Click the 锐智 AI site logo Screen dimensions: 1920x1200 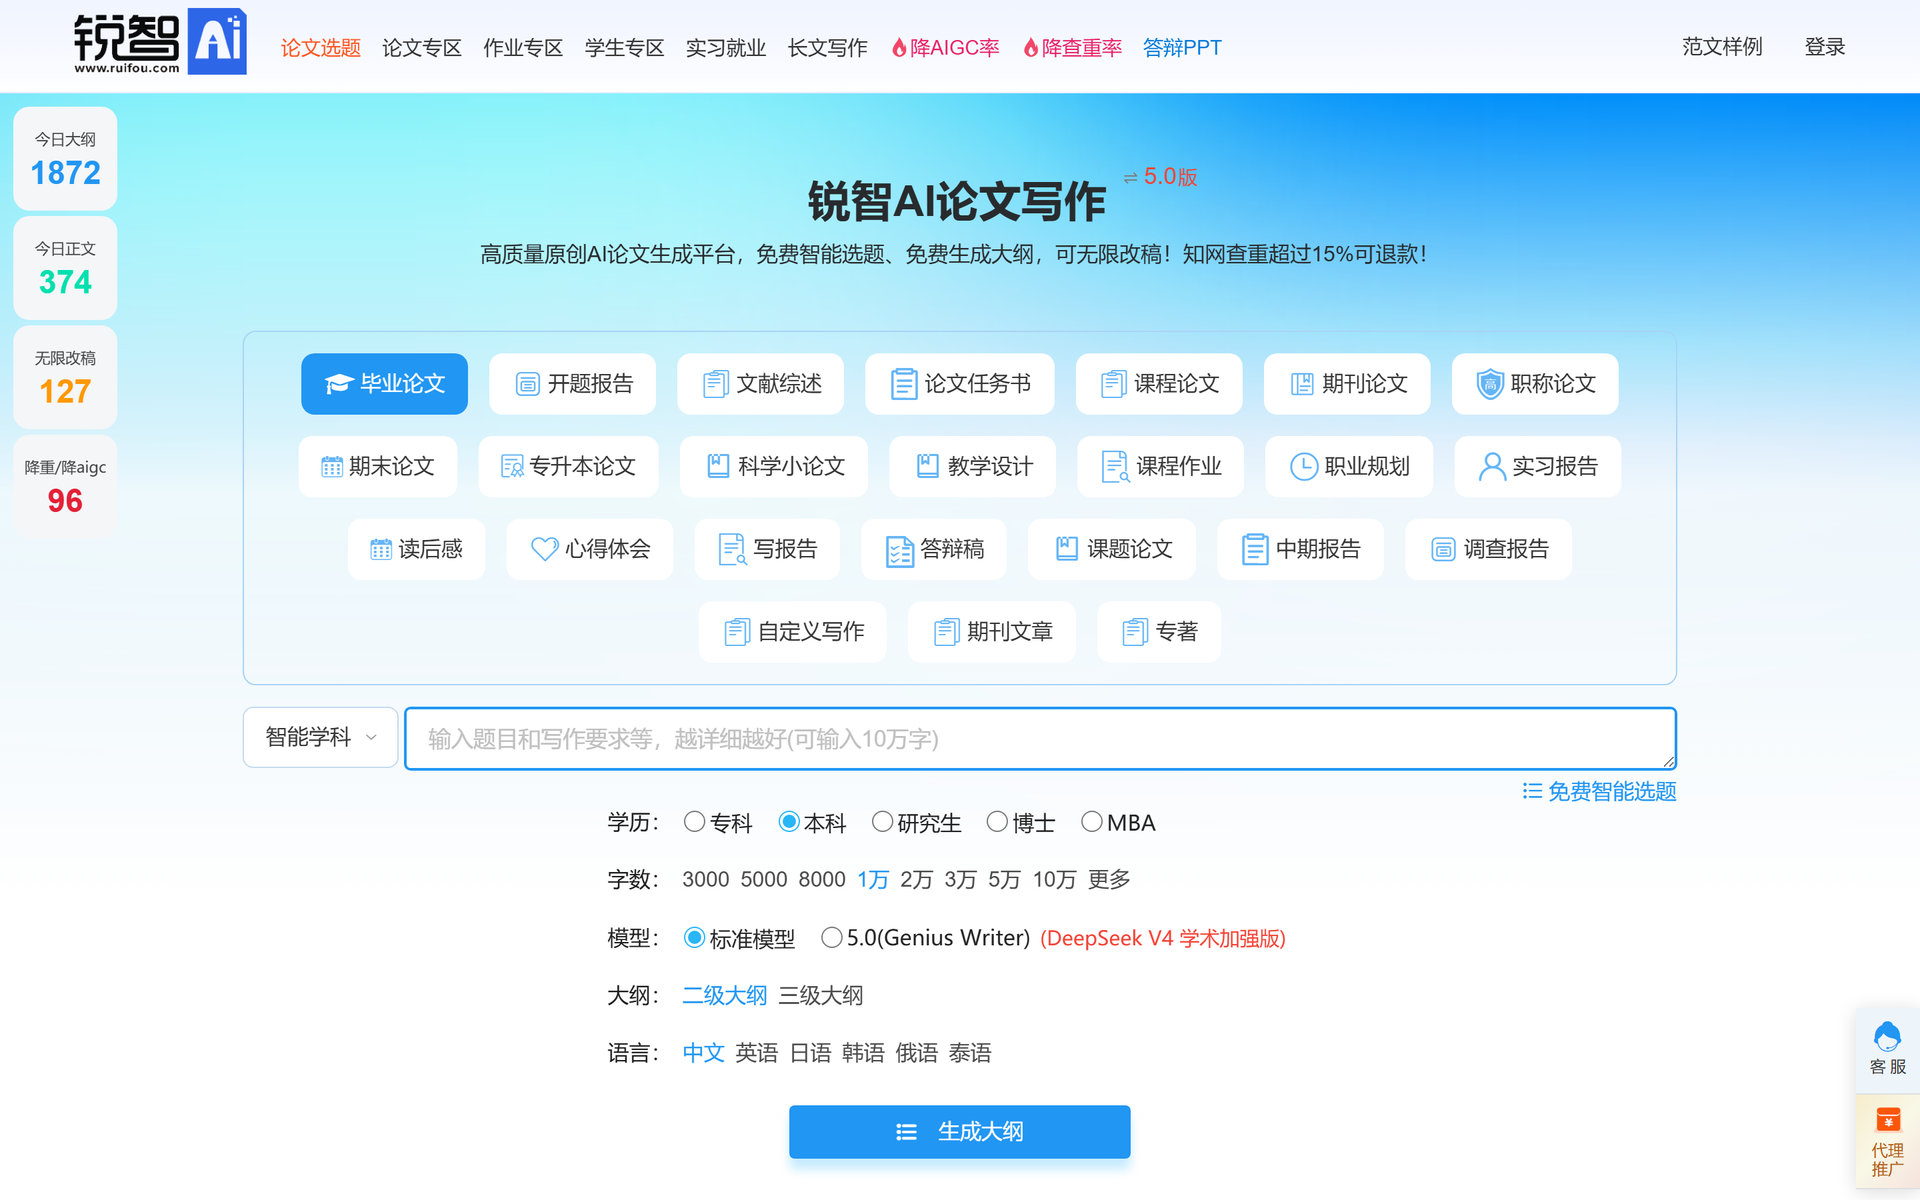160,42
